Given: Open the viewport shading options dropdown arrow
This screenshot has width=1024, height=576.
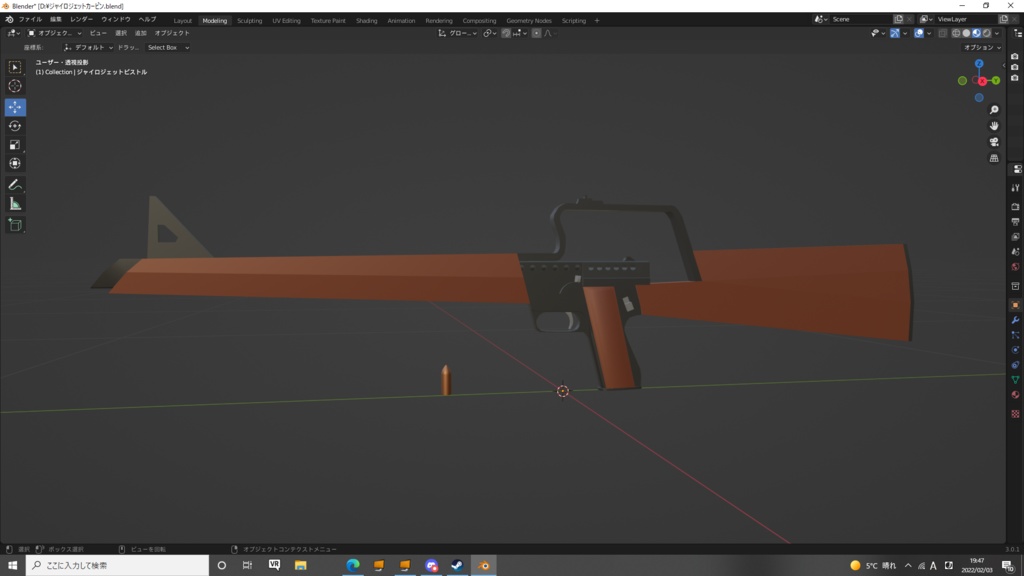Looking at the screenshot, I should pos(997,33).
